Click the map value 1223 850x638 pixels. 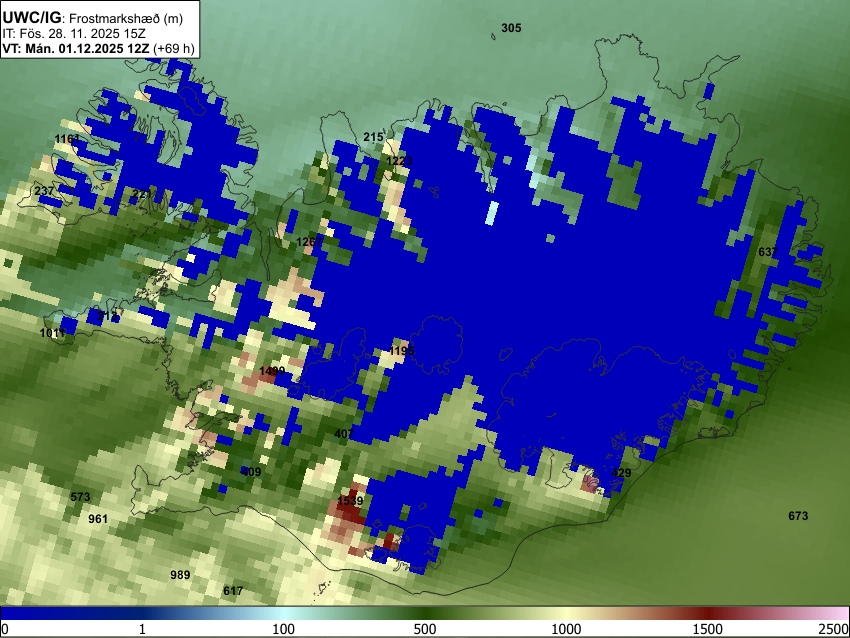point(399,161)
